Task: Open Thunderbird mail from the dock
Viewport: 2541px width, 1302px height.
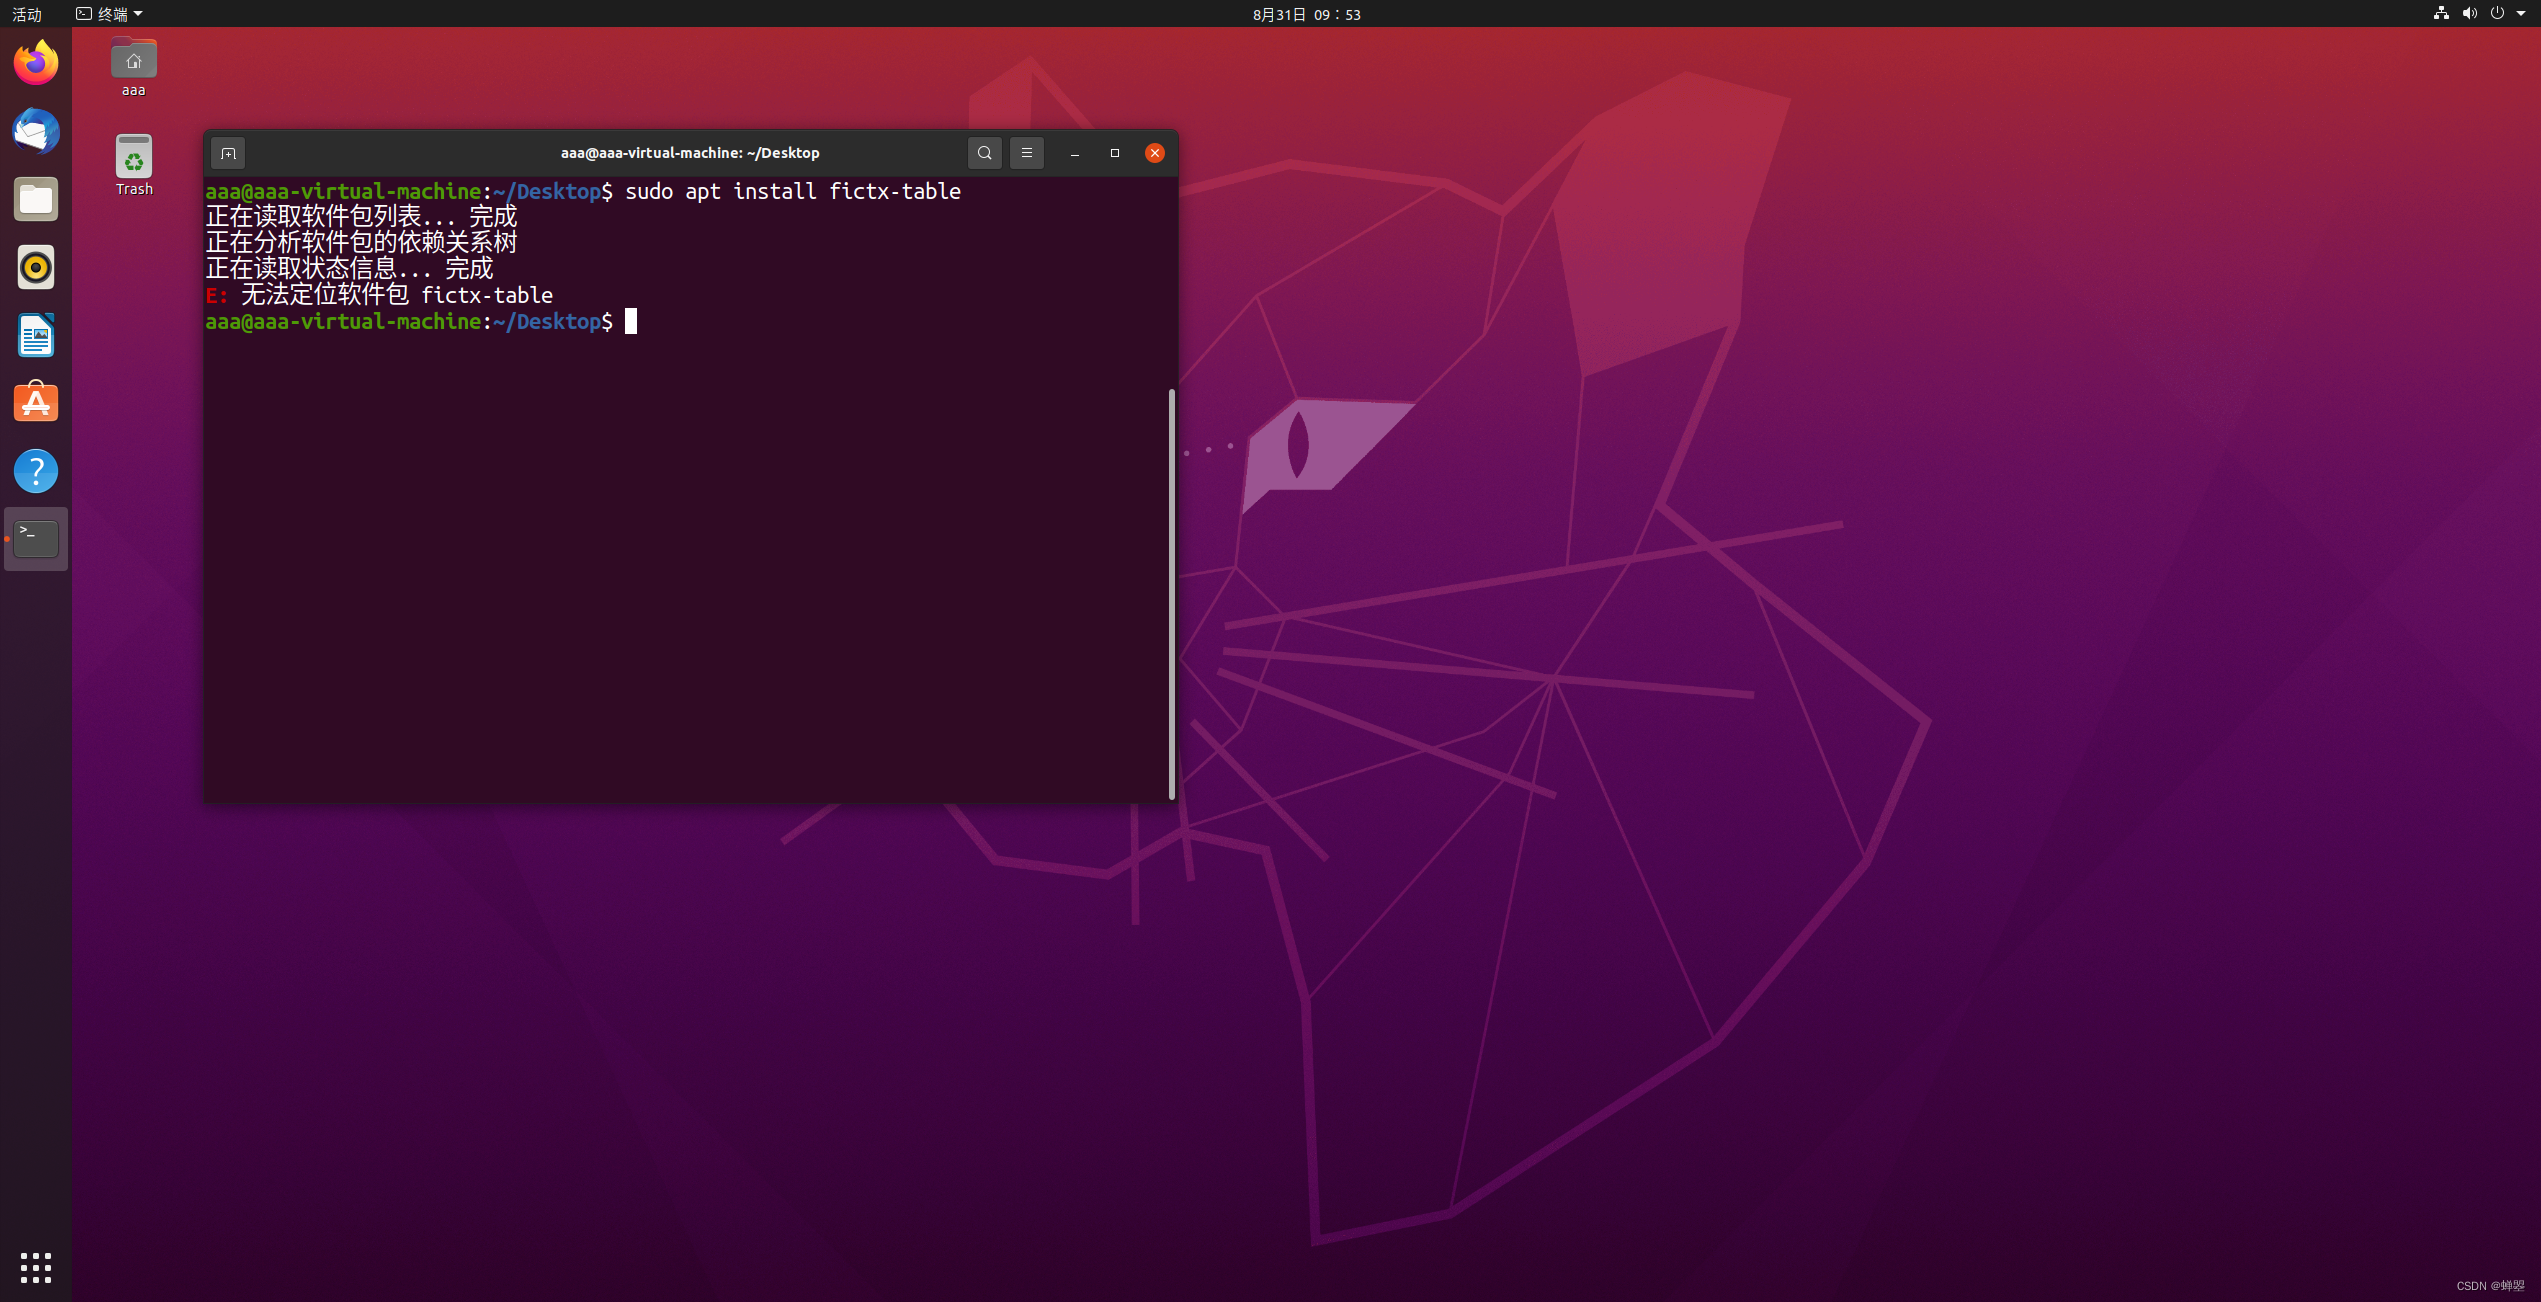Action: pos(36,131)
